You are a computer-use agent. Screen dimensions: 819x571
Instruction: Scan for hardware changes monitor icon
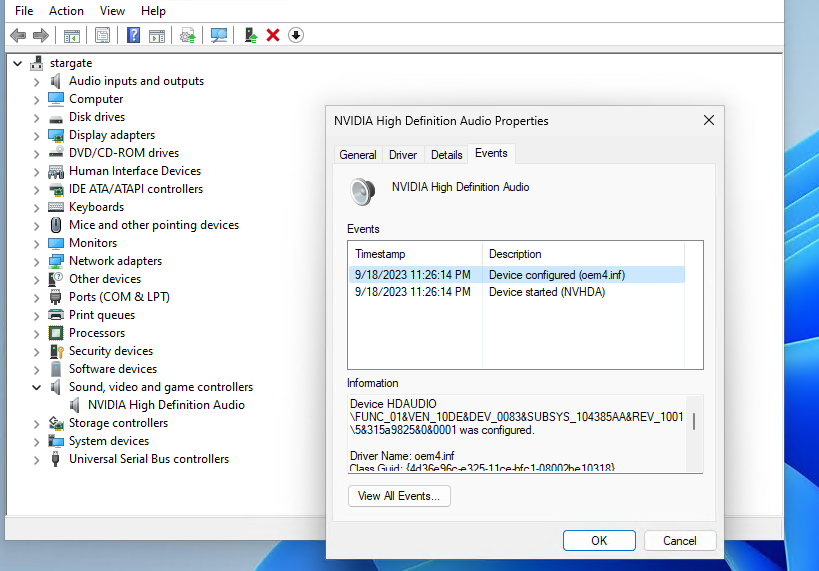click(218, 36)
